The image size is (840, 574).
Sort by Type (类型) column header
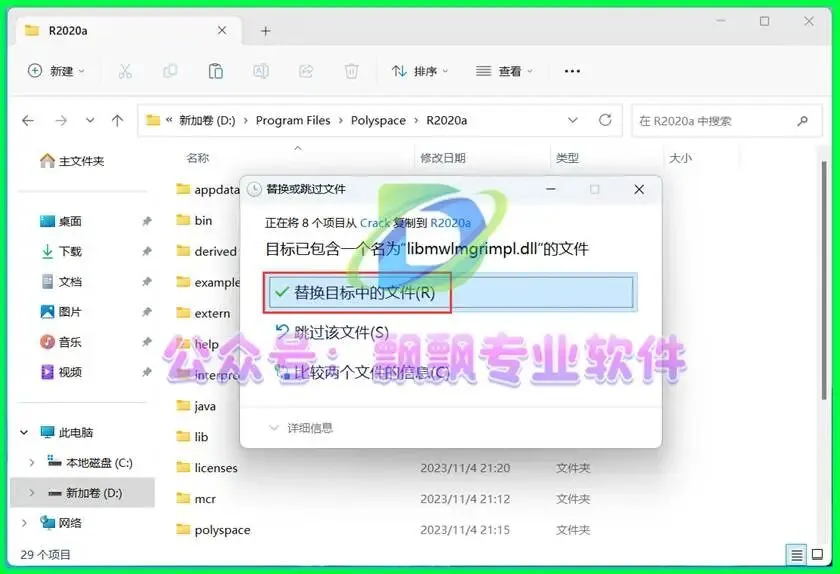pos(567,158)
